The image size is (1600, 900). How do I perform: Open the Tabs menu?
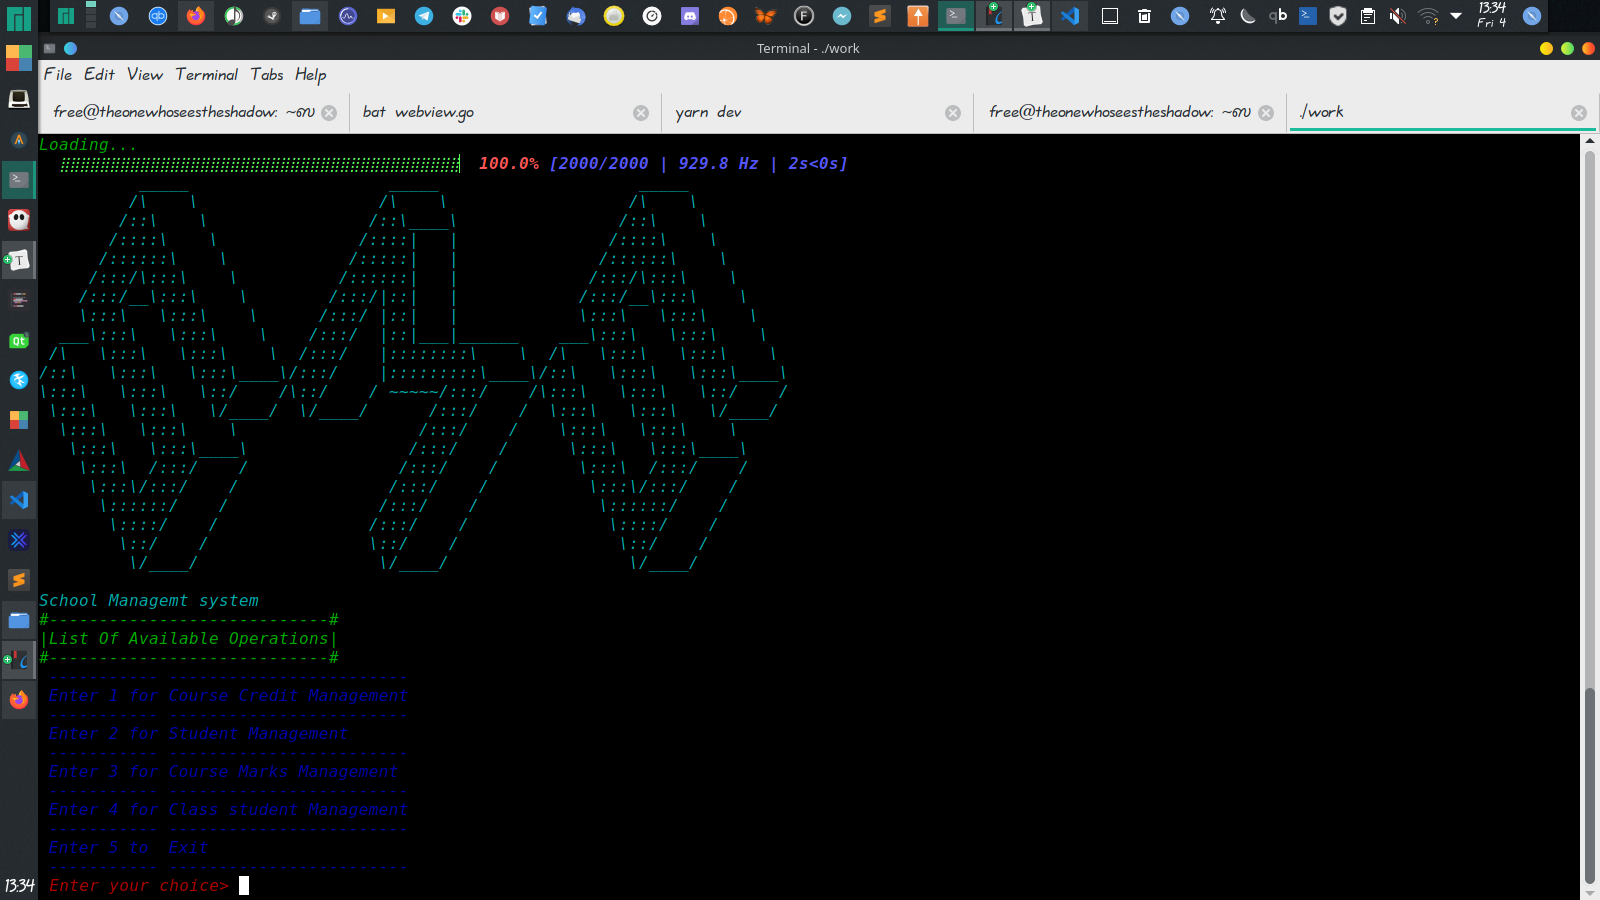click(266, 75)
